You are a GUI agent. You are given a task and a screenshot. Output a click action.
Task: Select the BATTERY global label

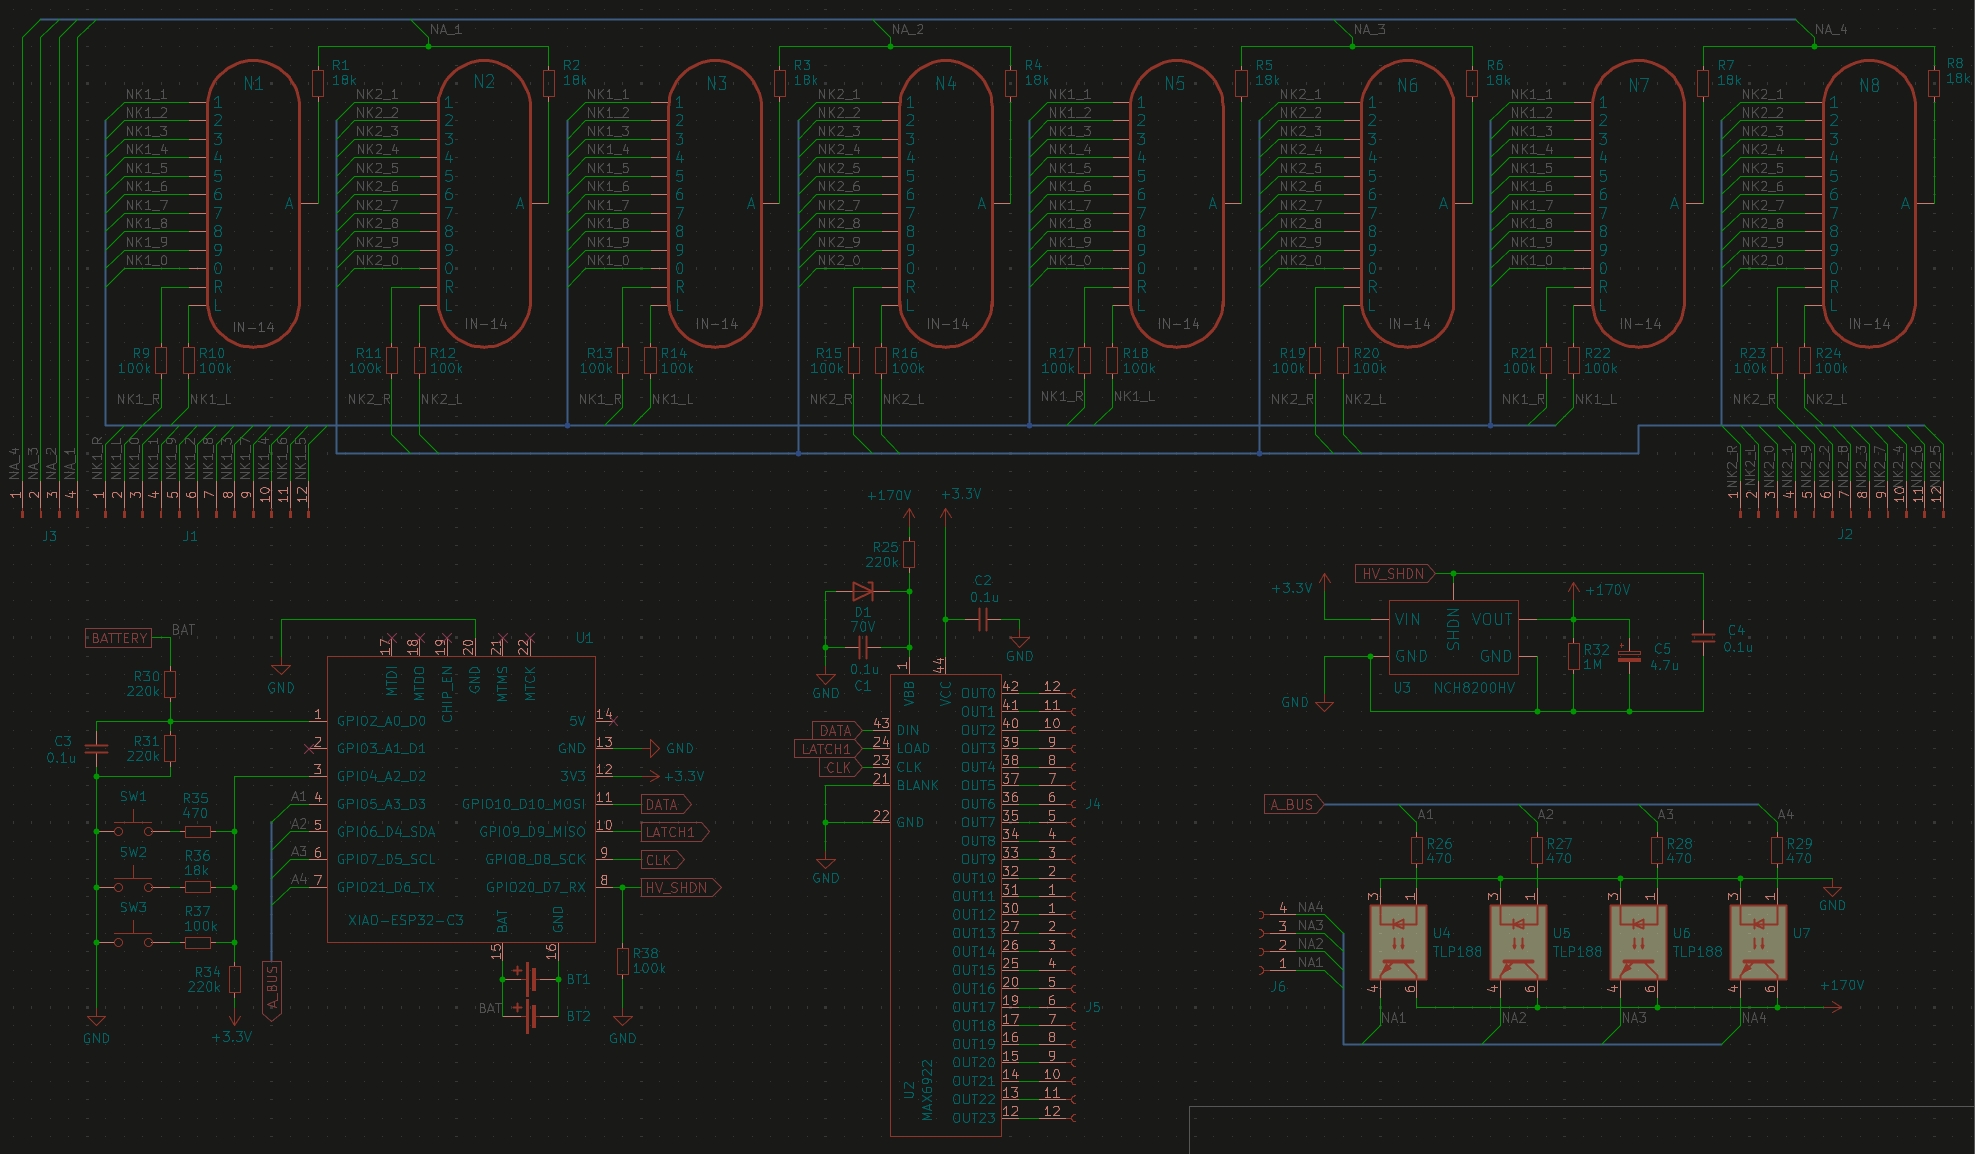click(119, 638)
